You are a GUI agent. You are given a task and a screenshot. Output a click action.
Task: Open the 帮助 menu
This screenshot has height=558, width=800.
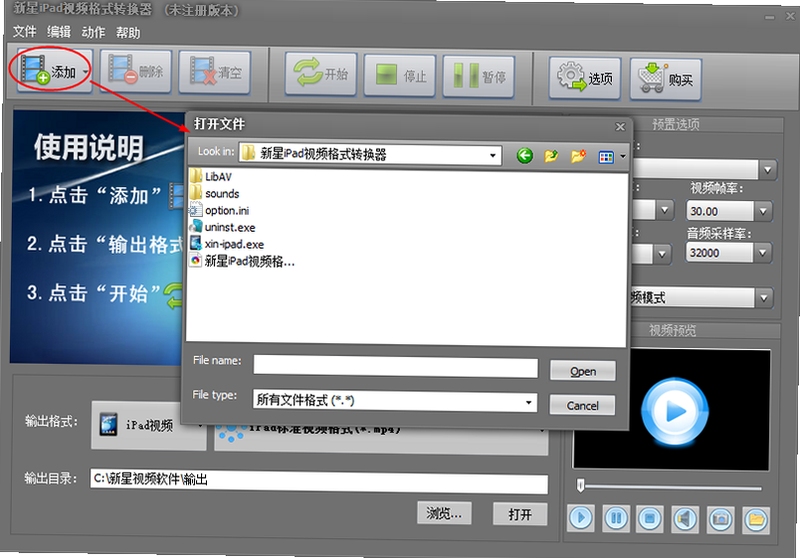[x=128, y=33]
